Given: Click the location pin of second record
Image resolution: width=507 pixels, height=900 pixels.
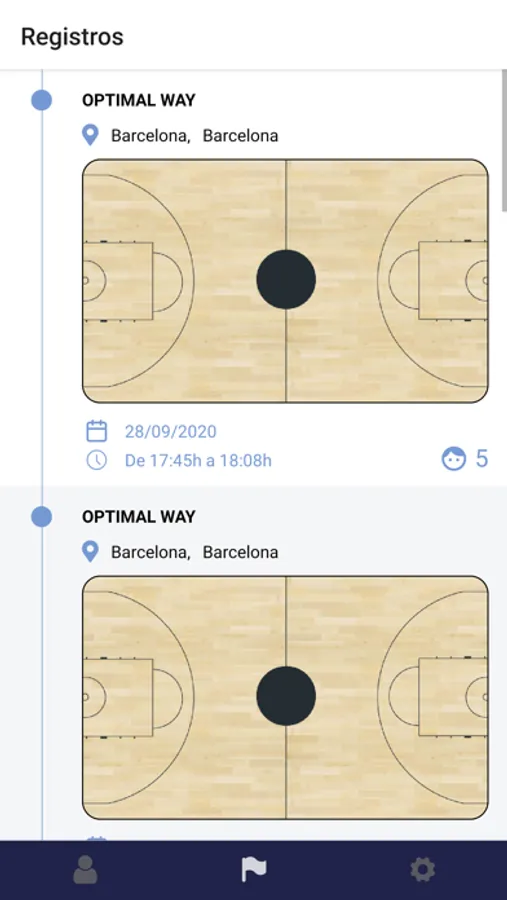Looking at the screenshot, I should [90, 552].
